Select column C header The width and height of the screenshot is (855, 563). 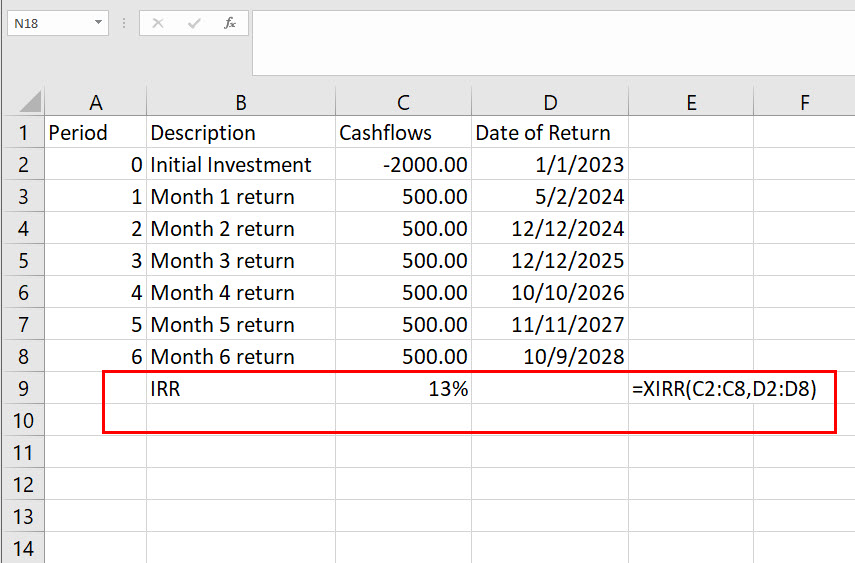point(403,102)
